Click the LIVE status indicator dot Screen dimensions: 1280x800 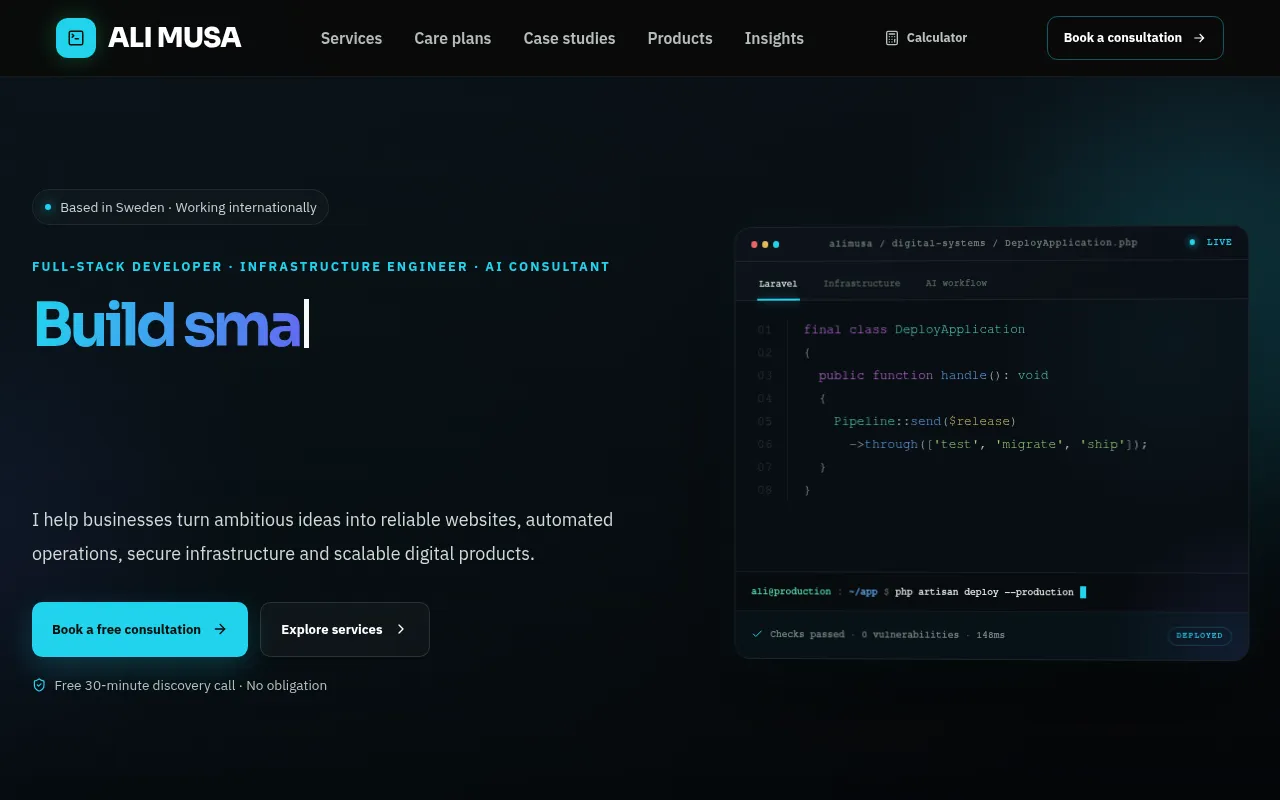pyautogui.click(x=1192, y=242)
